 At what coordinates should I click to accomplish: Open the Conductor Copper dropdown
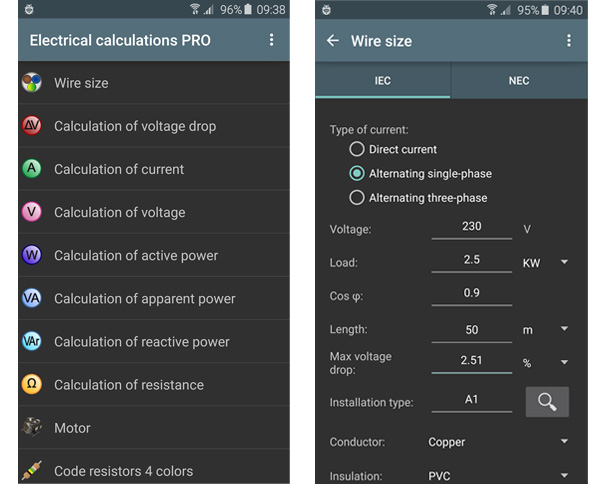click(497, 441)
